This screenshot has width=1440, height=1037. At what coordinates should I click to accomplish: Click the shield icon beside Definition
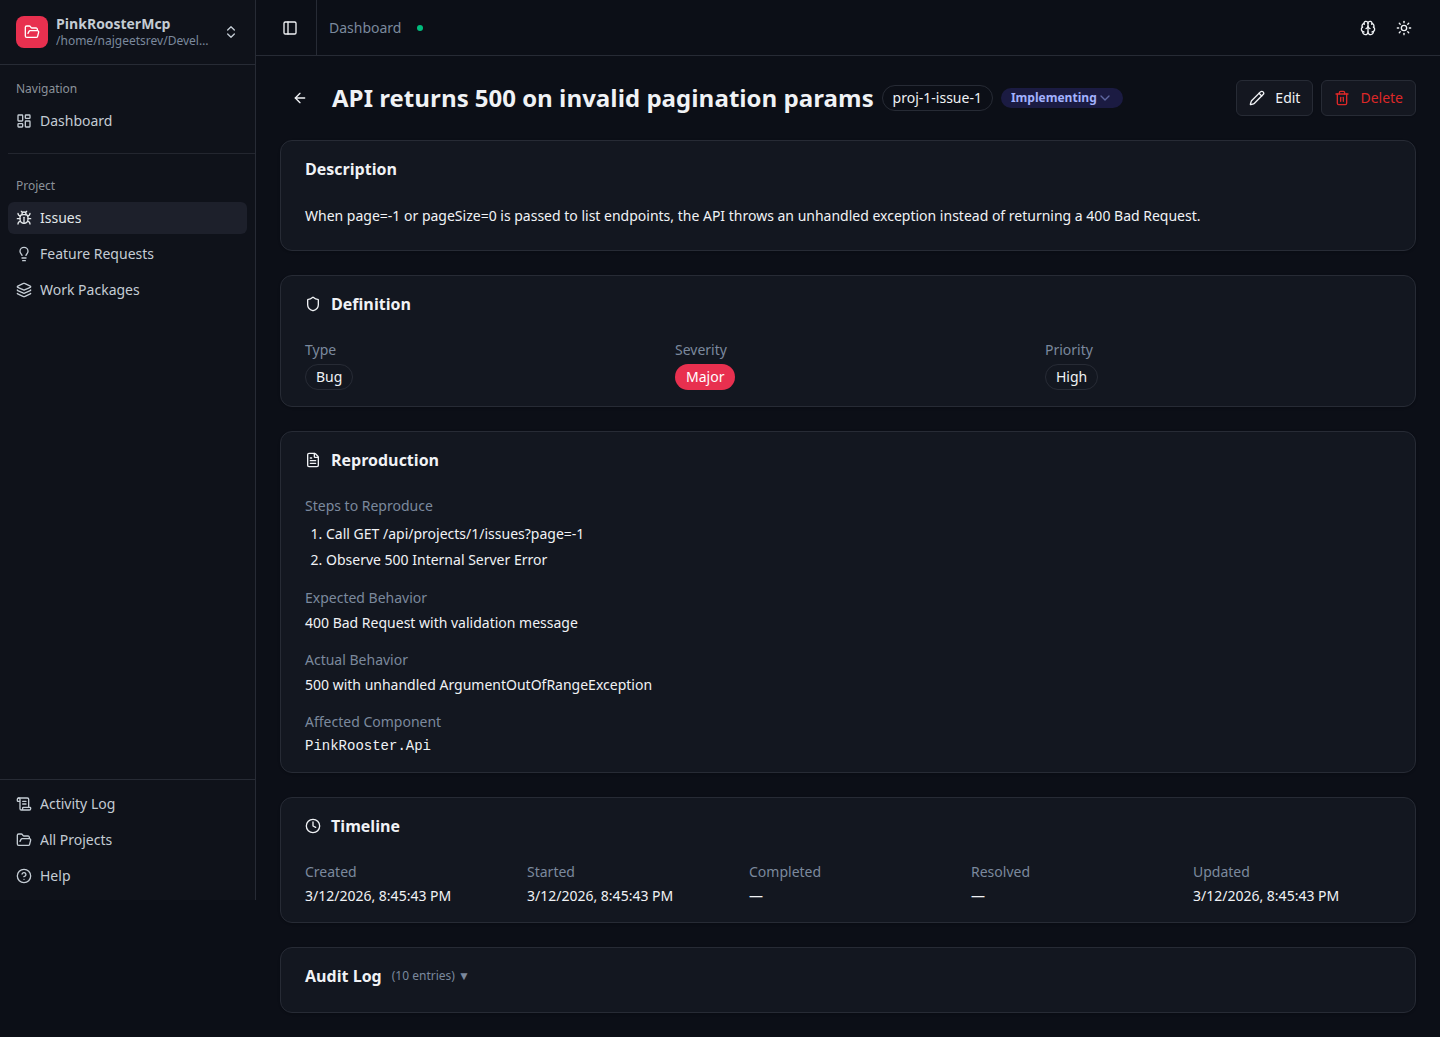pyautogui.click(x=313, y=304)
